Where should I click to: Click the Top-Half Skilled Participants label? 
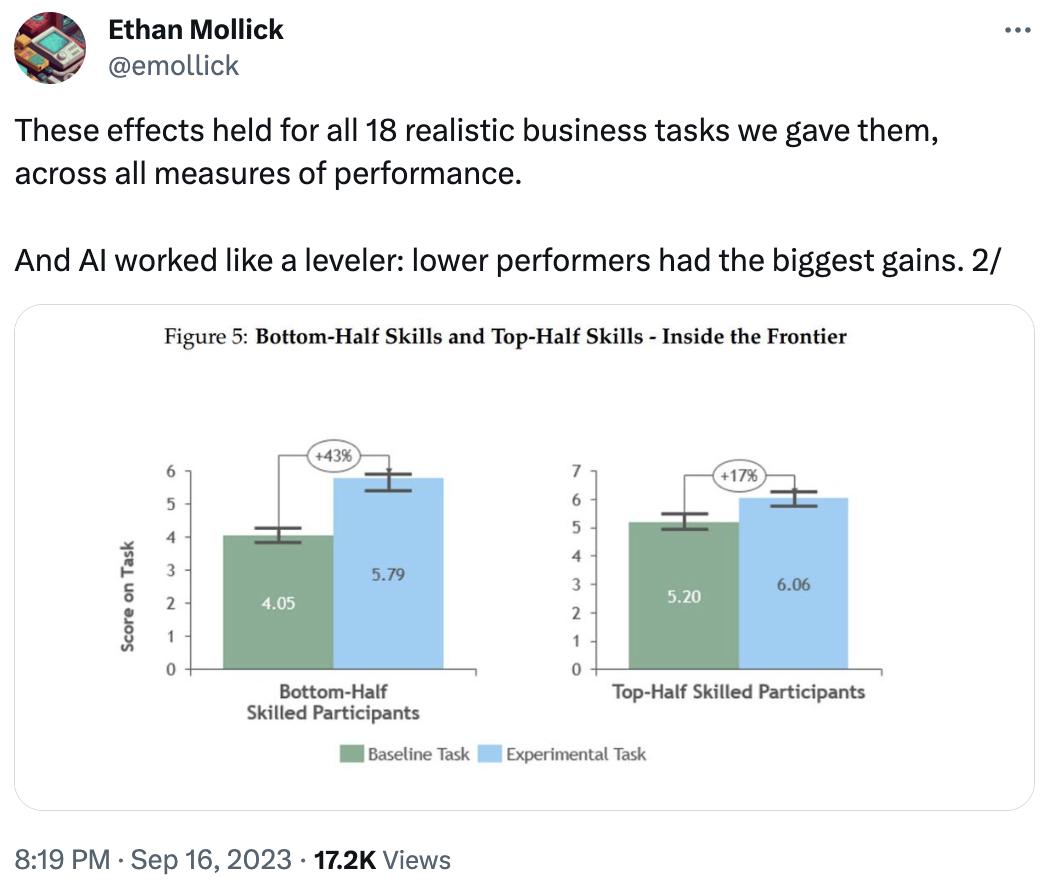coord(738,692)
